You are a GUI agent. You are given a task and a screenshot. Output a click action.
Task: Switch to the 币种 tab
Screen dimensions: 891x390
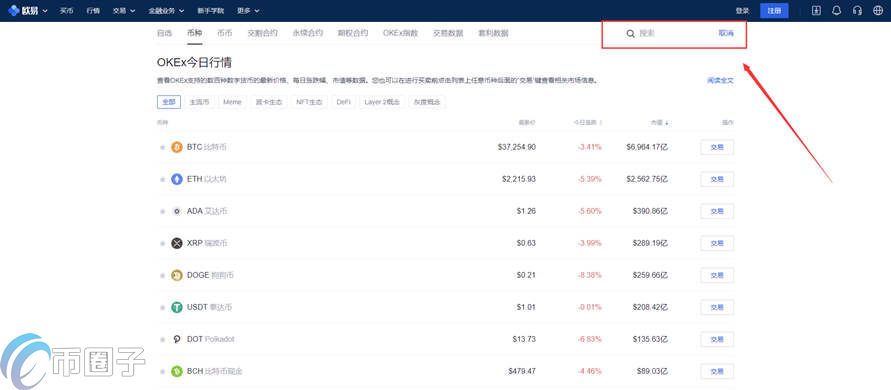tap(194, 33)
